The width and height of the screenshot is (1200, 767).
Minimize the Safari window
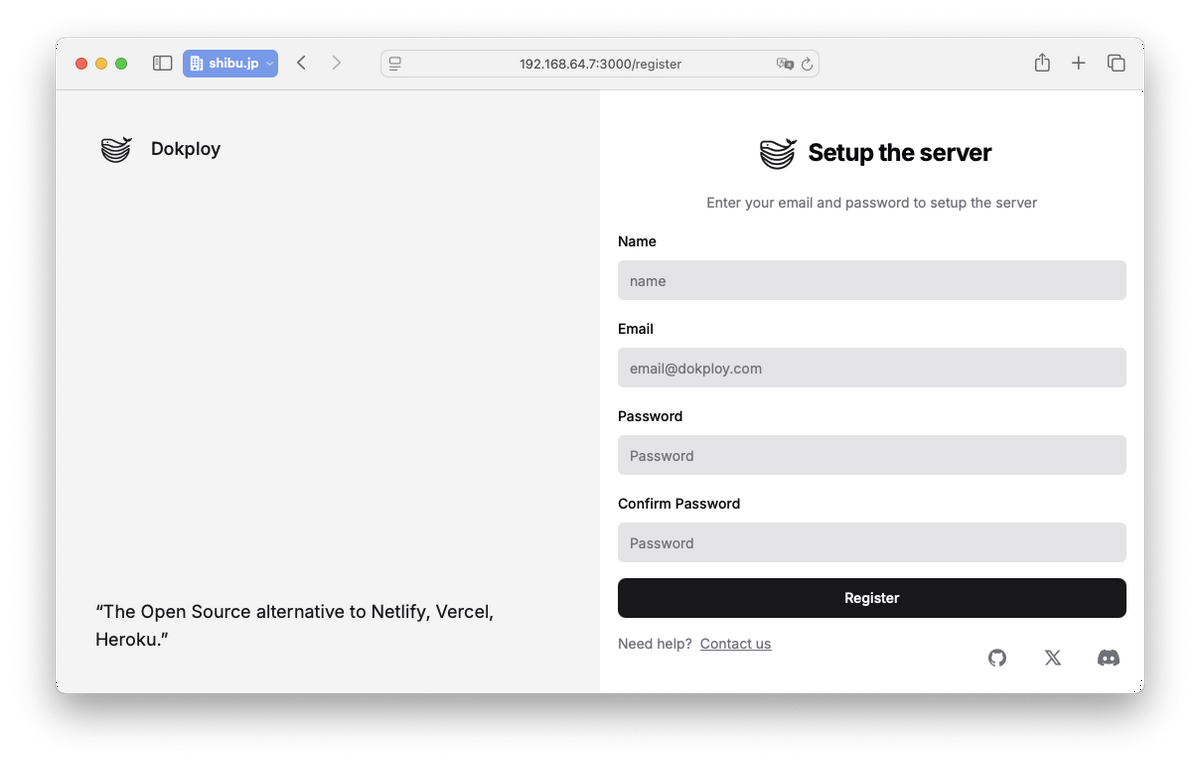(101, 64)
